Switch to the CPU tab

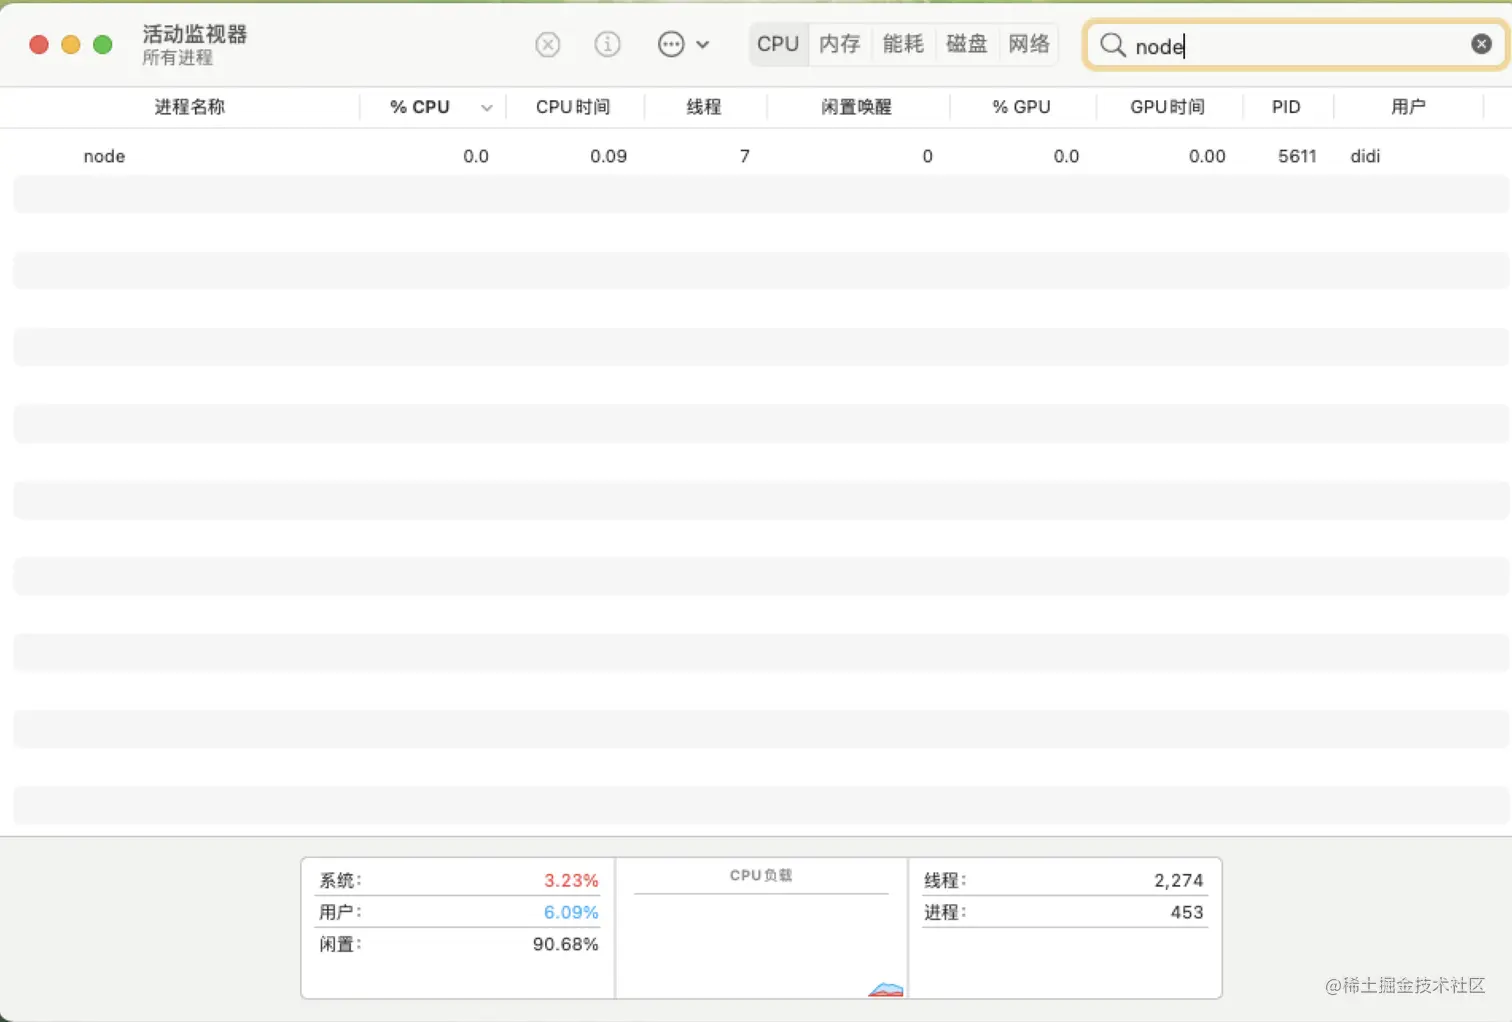coord(778,44)
